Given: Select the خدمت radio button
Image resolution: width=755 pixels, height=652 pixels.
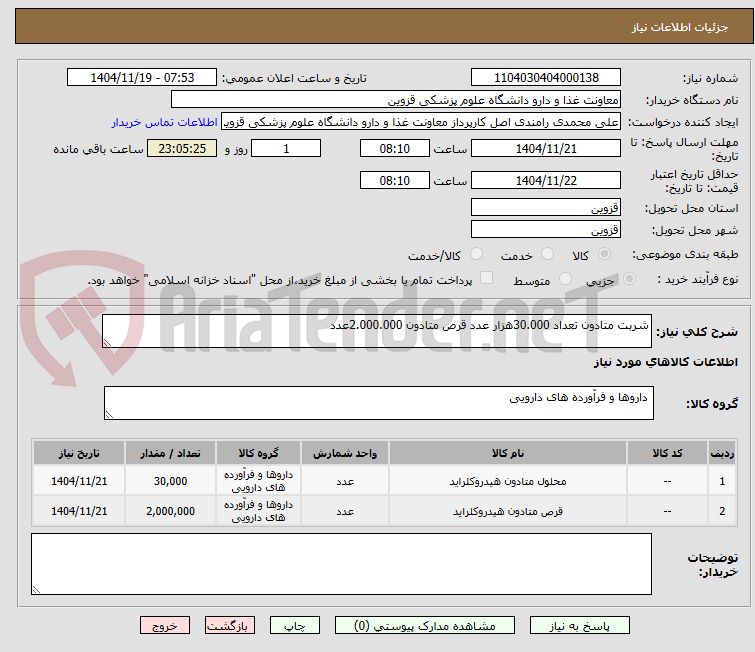Looking at the screenshot, I should point(547,254).
